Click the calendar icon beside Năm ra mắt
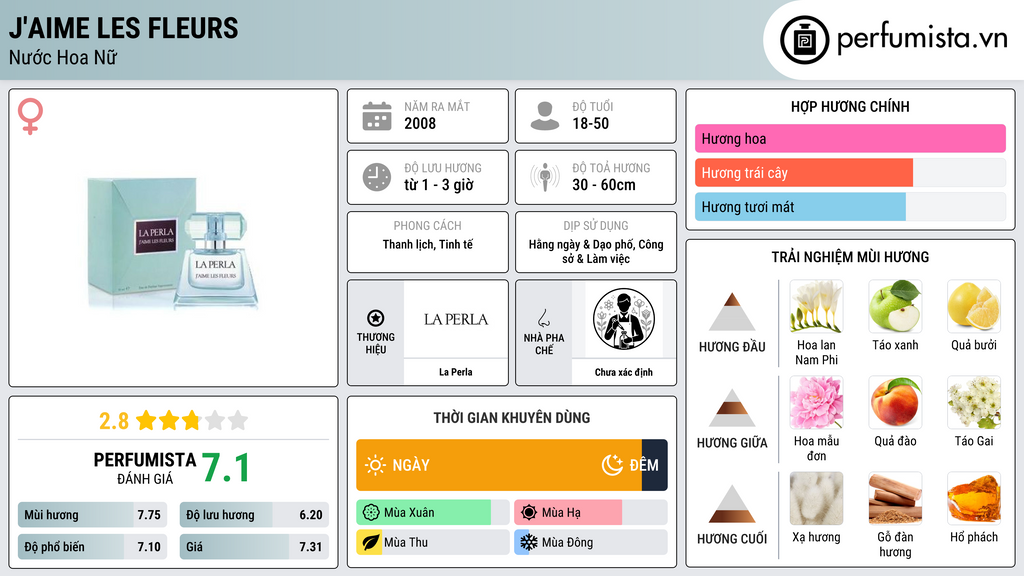The width and height of the screenshot is (1024, 576). pos(377,116)
